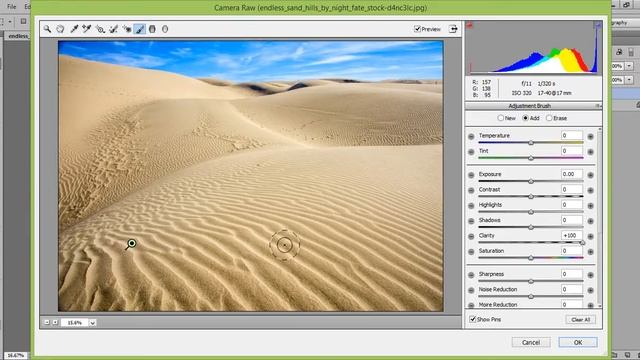Decrease Highlights with its minus icon
This screenshot has height=360, width=640.
(x=471, y=206)
